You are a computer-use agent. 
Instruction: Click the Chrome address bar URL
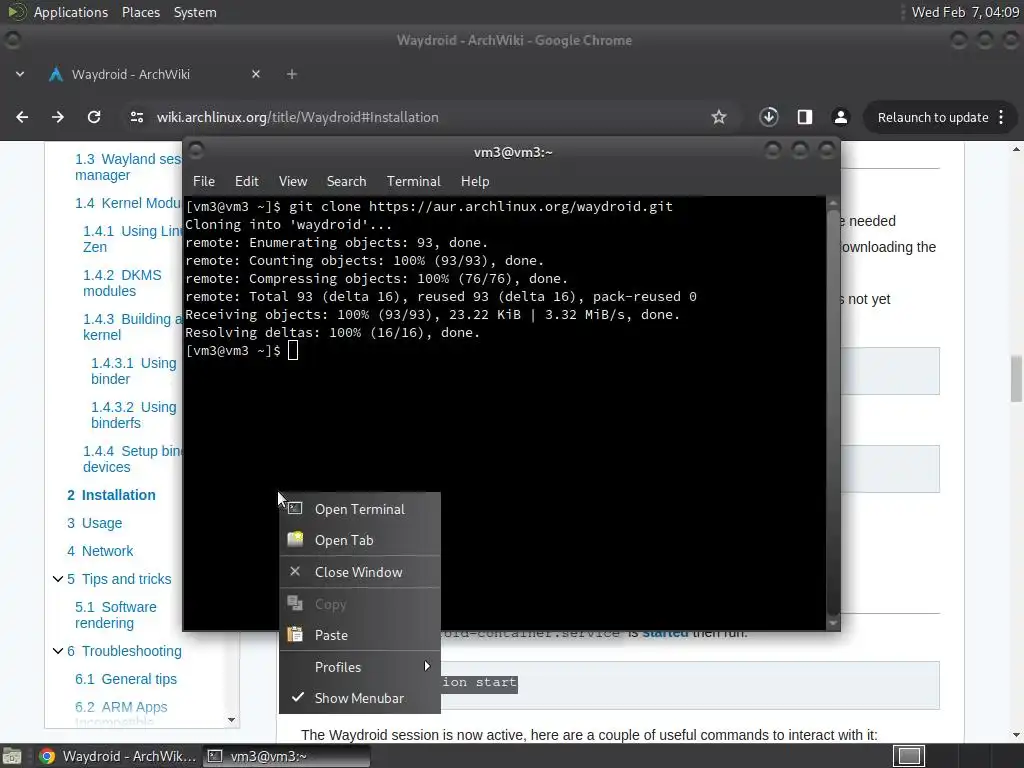pos(298,117)
